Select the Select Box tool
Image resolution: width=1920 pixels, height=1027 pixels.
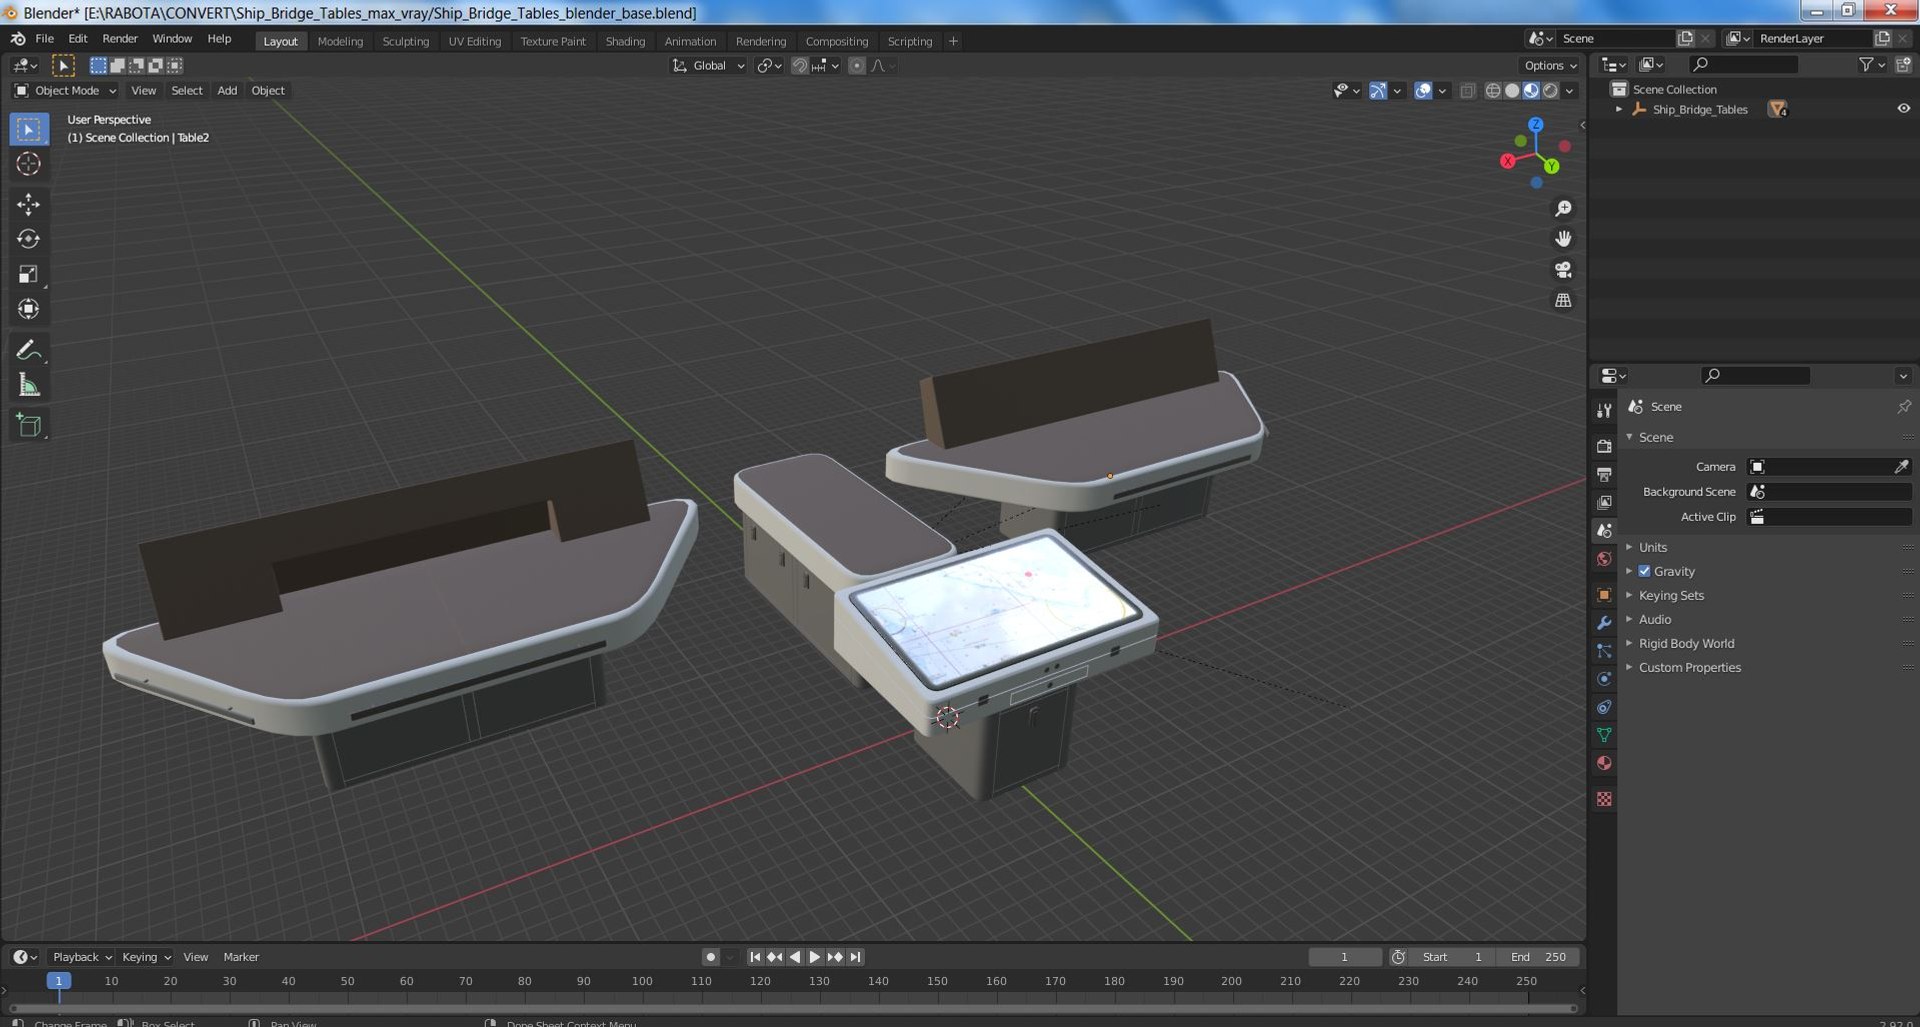coord(29,129)
